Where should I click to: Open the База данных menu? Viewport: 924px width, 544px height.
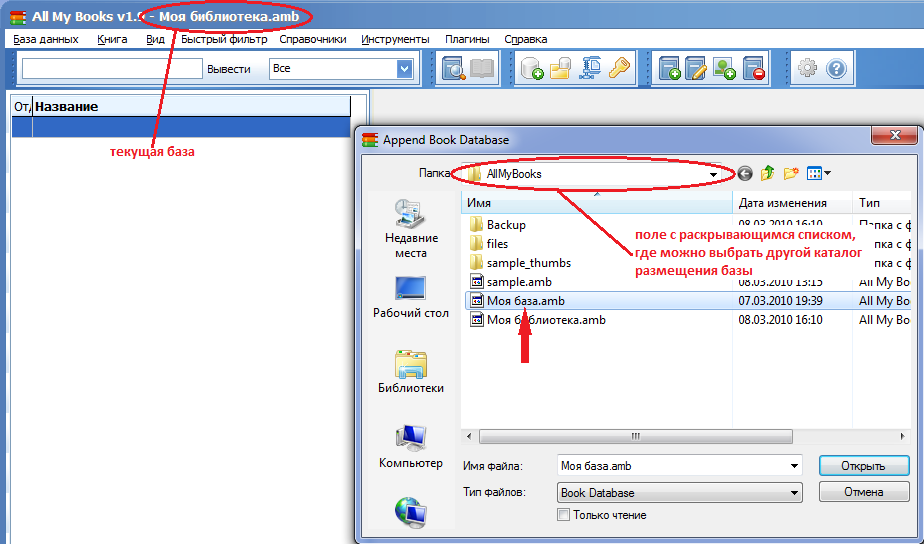coord(46,39)
